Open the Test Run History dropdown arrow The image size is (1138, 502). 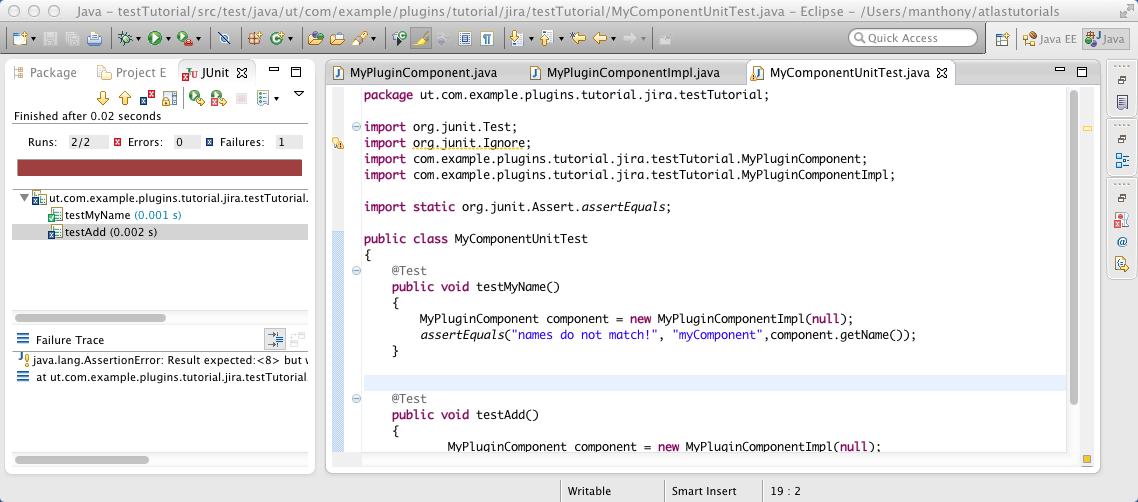[276, 98]
